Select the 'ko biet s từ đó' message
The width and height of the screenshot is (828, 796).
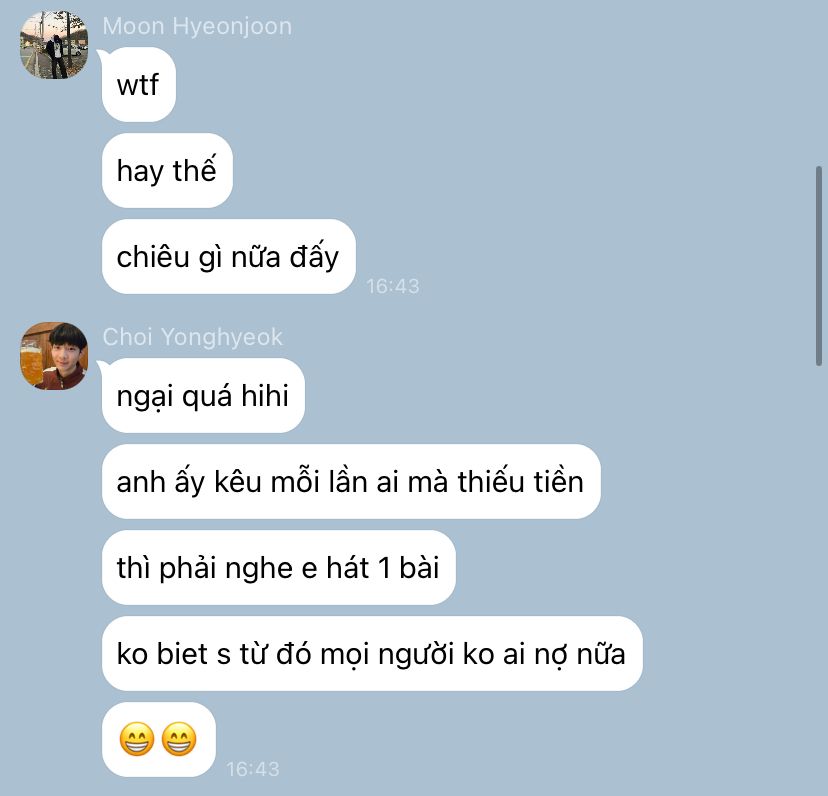372,653
